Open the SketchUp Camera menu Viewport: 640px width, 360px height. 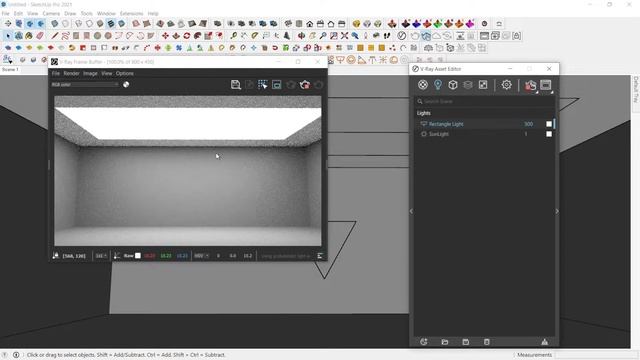coord(51,13)
